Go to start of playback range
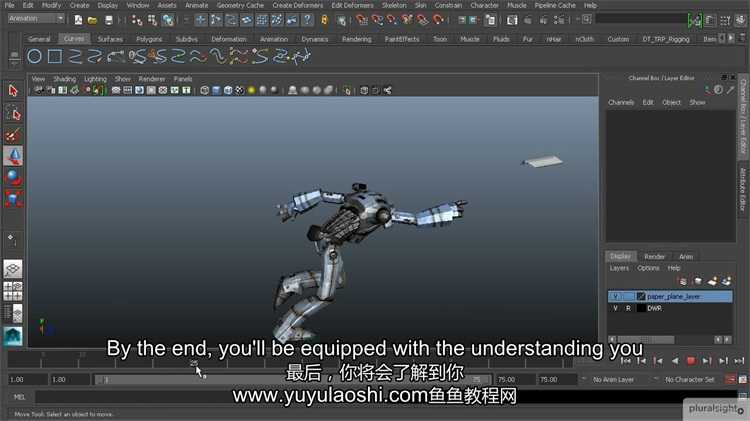 click(x=625, y=361)
